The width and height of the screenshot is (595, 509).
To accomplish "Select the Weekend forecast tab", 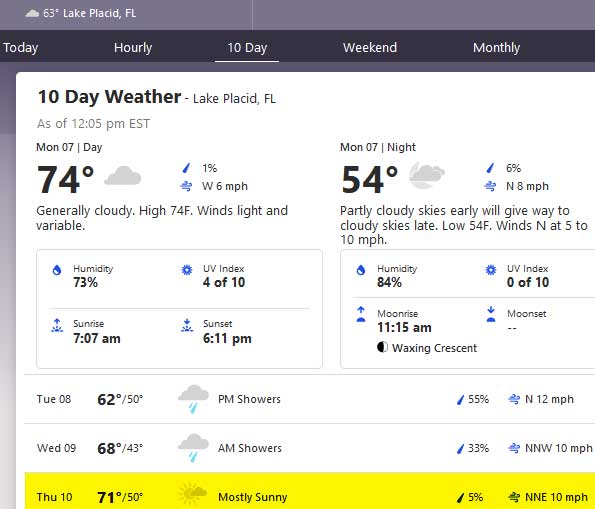I will click(370, 47).
